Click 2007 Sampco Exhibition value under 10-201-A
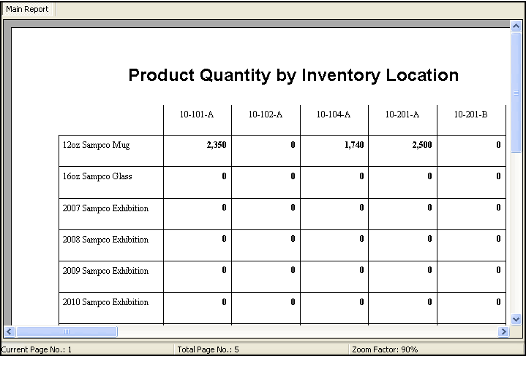This screenshot has height=370, width=528. (x=430, y=208)
